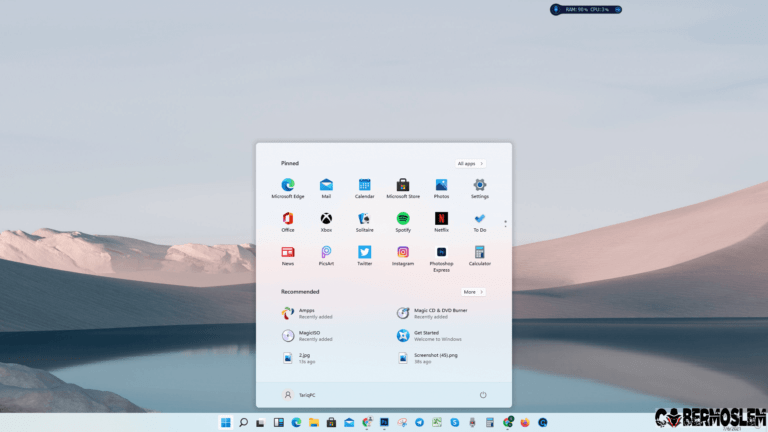Open the TariqPC user account menu
Screen dimensions: 768x432
click(x=299, y=395)
